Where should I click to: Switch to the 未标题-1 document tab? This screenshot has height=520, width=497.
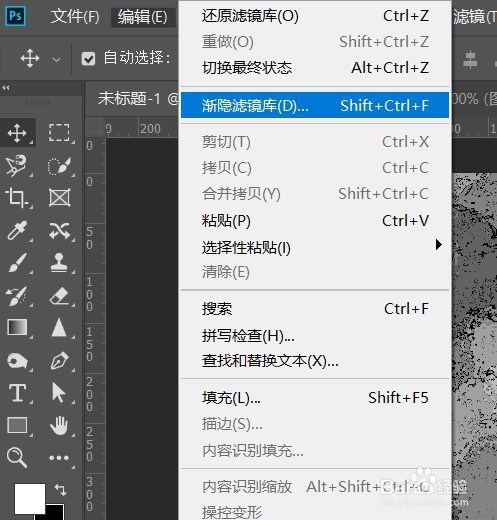[132, 99]
